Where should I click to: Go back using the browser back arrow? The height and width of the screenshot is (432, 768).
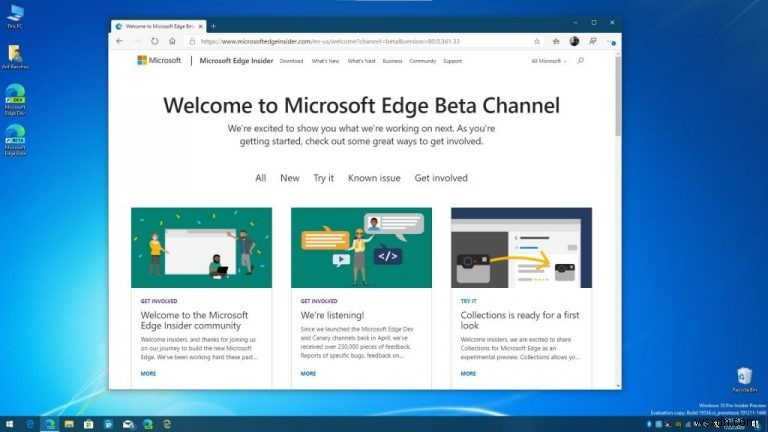coord(120,41)
